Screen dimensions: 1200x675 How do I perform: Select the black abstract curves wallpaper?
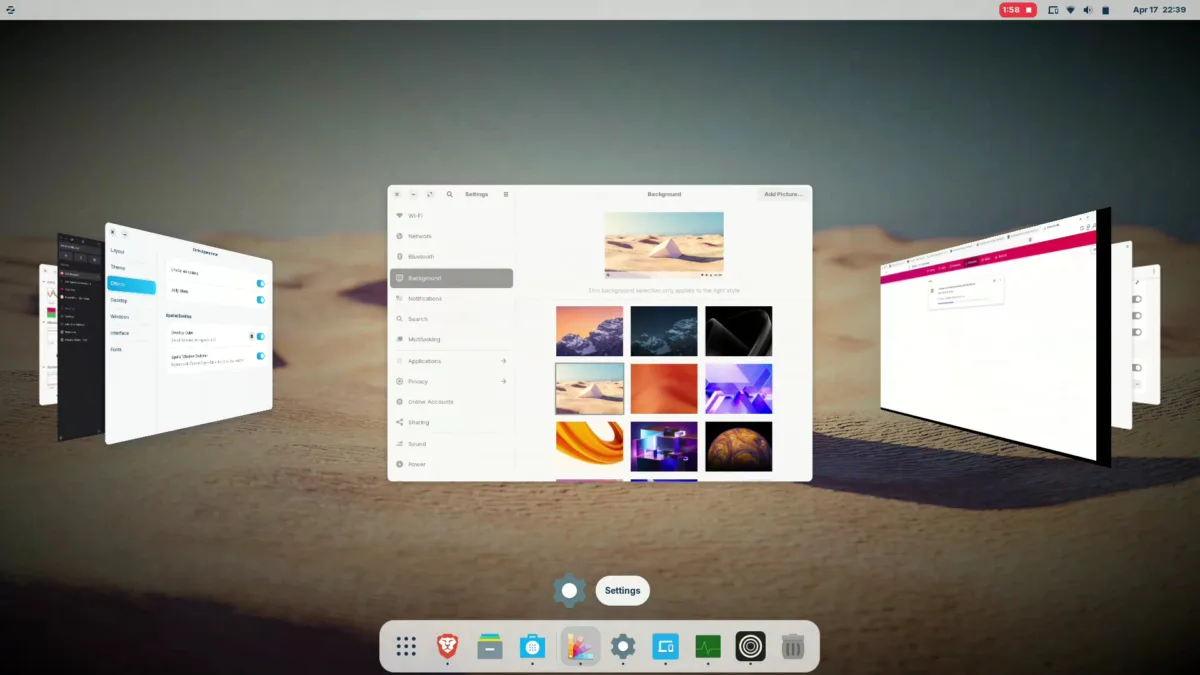[739, 331]
